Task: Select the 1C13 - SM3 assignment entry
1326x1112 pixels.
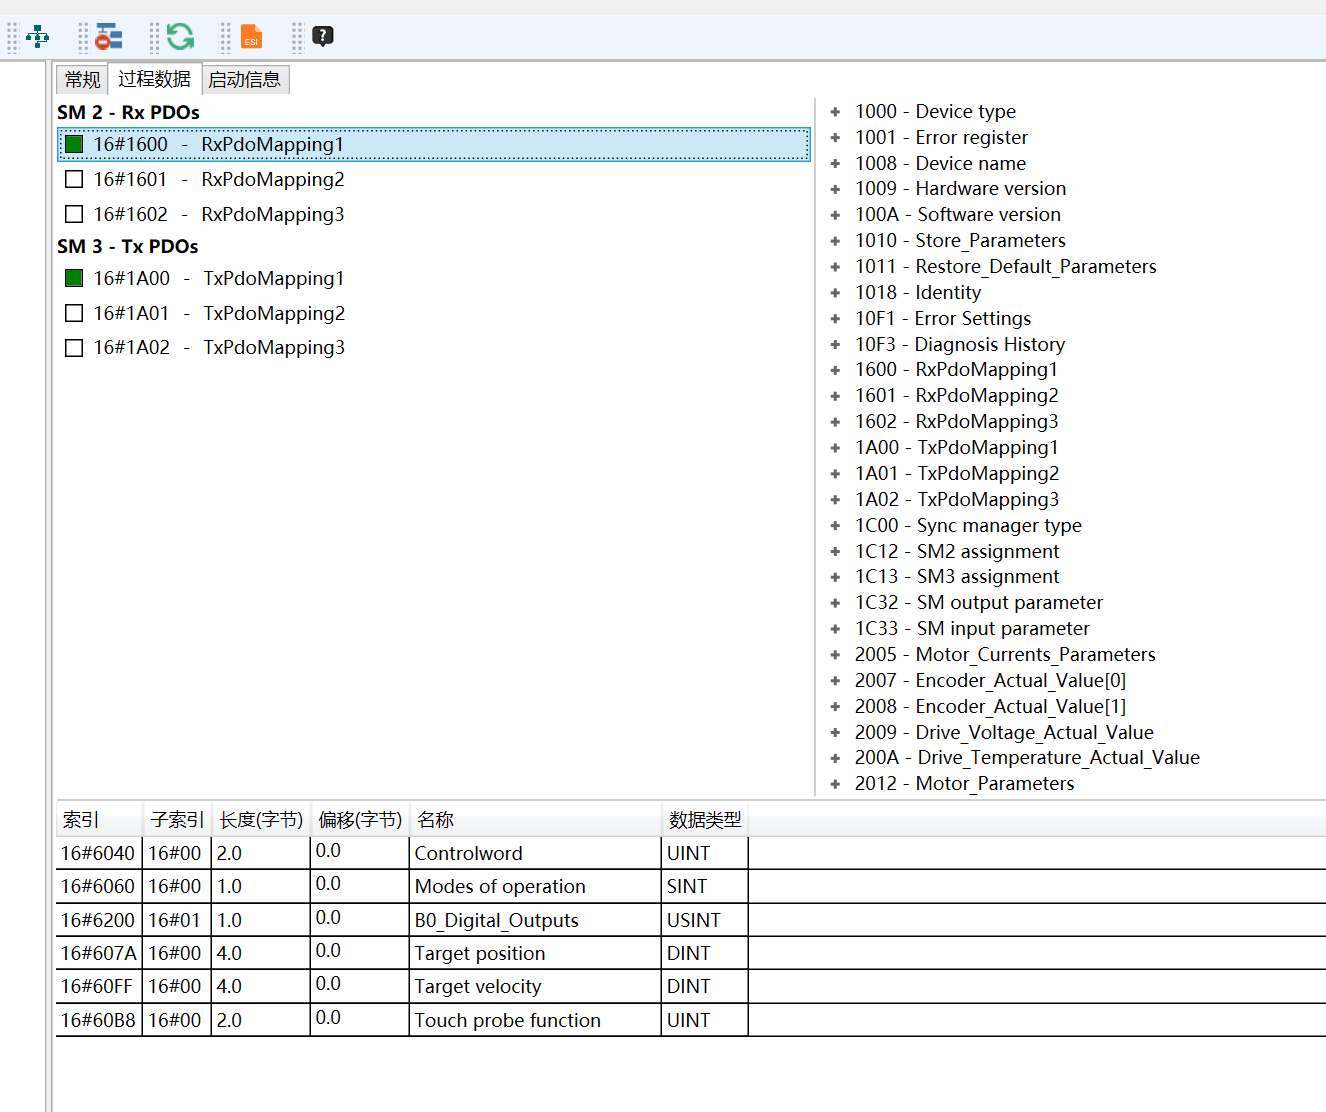Action: (x=957, y=576)
